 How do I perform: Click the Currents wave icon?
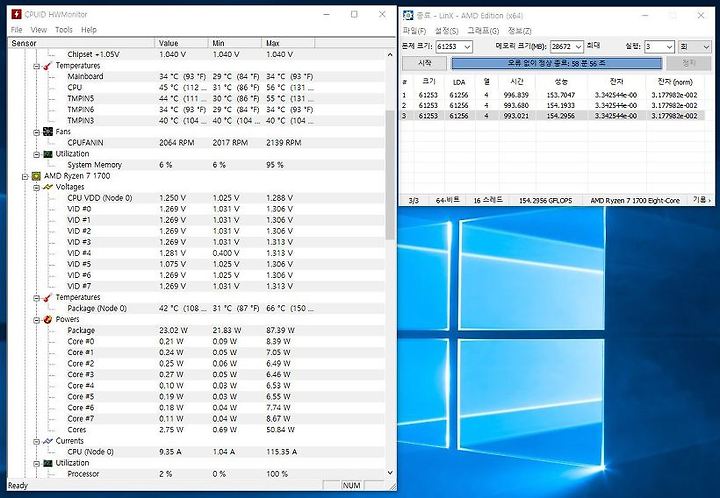point(48,441)
